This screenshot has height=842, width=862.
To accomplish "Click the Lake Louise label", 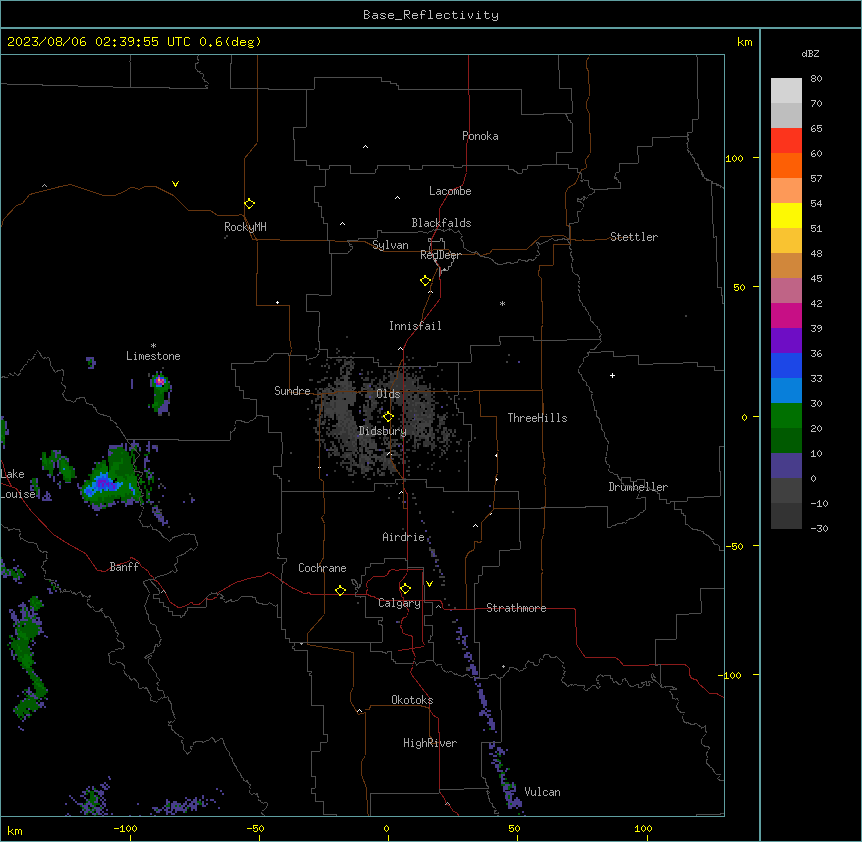I will coord(16,484).
